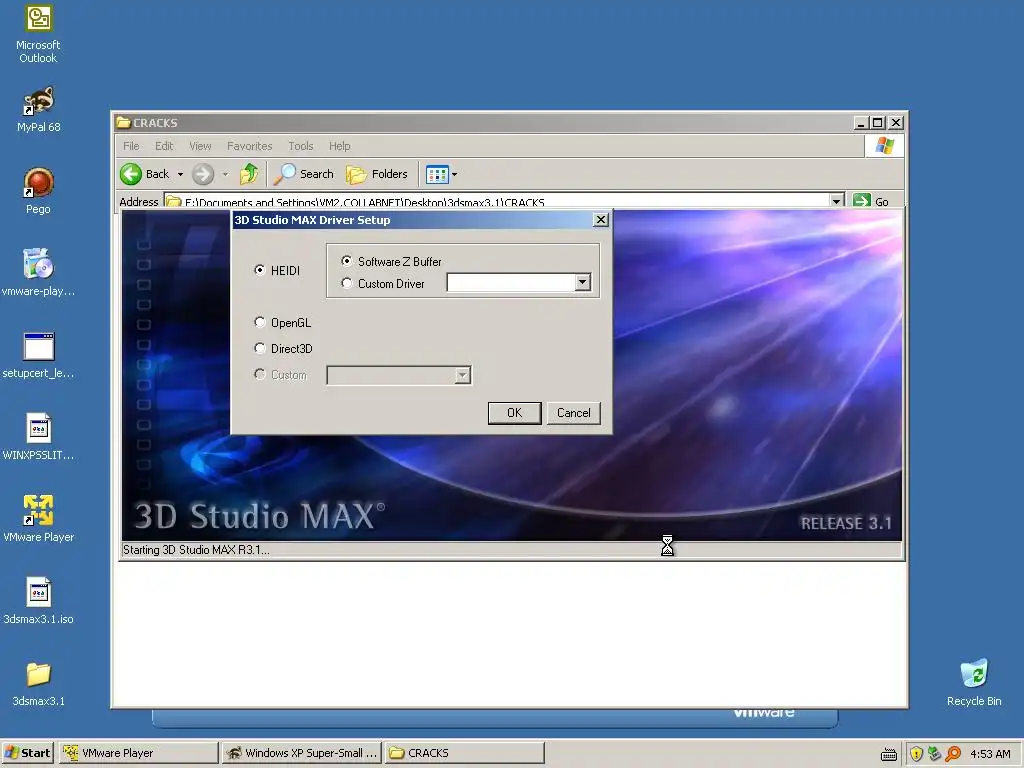Open Microsoft Outlook desktop icon
Screen dimensions: 1024x768
click(38, 35)
